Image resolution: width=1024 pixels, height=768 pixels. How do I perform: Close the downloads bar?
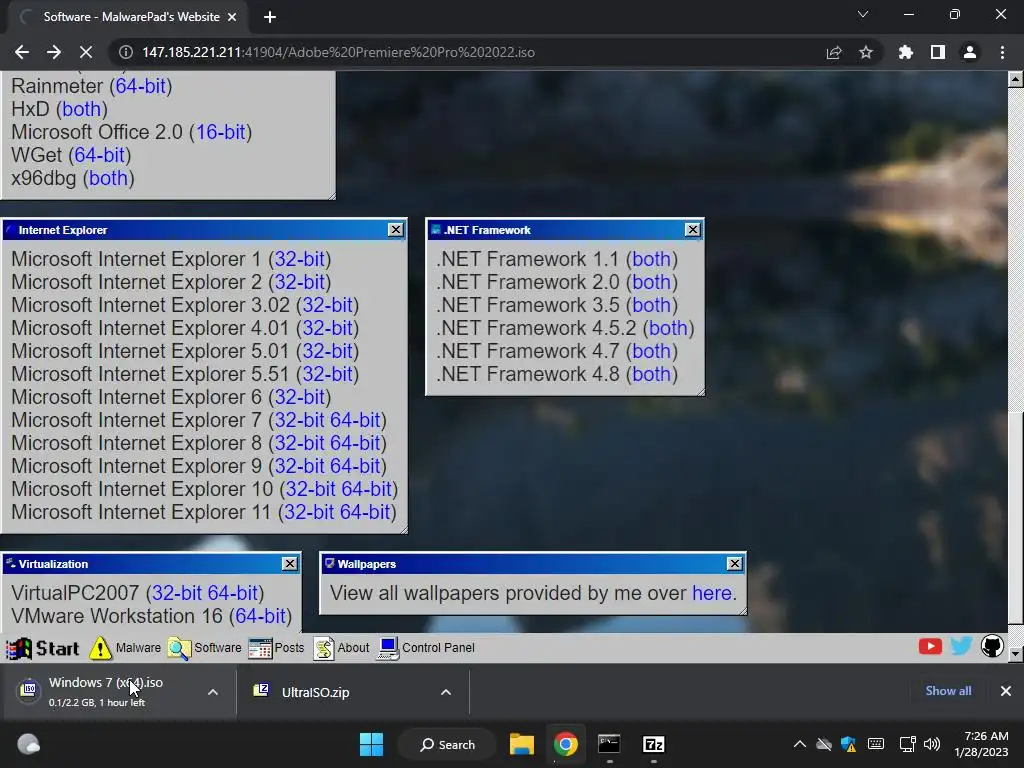point(1006,691)
